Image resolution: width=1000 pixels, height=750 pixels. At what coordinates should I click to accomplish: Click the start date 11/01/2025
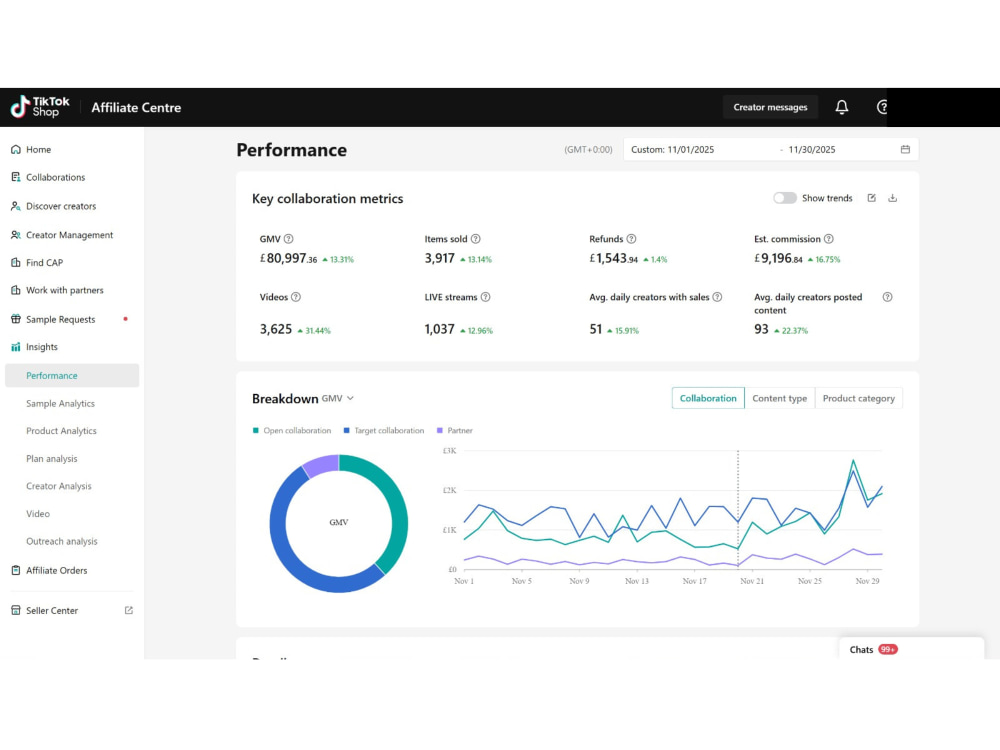[x=691, y=149]
